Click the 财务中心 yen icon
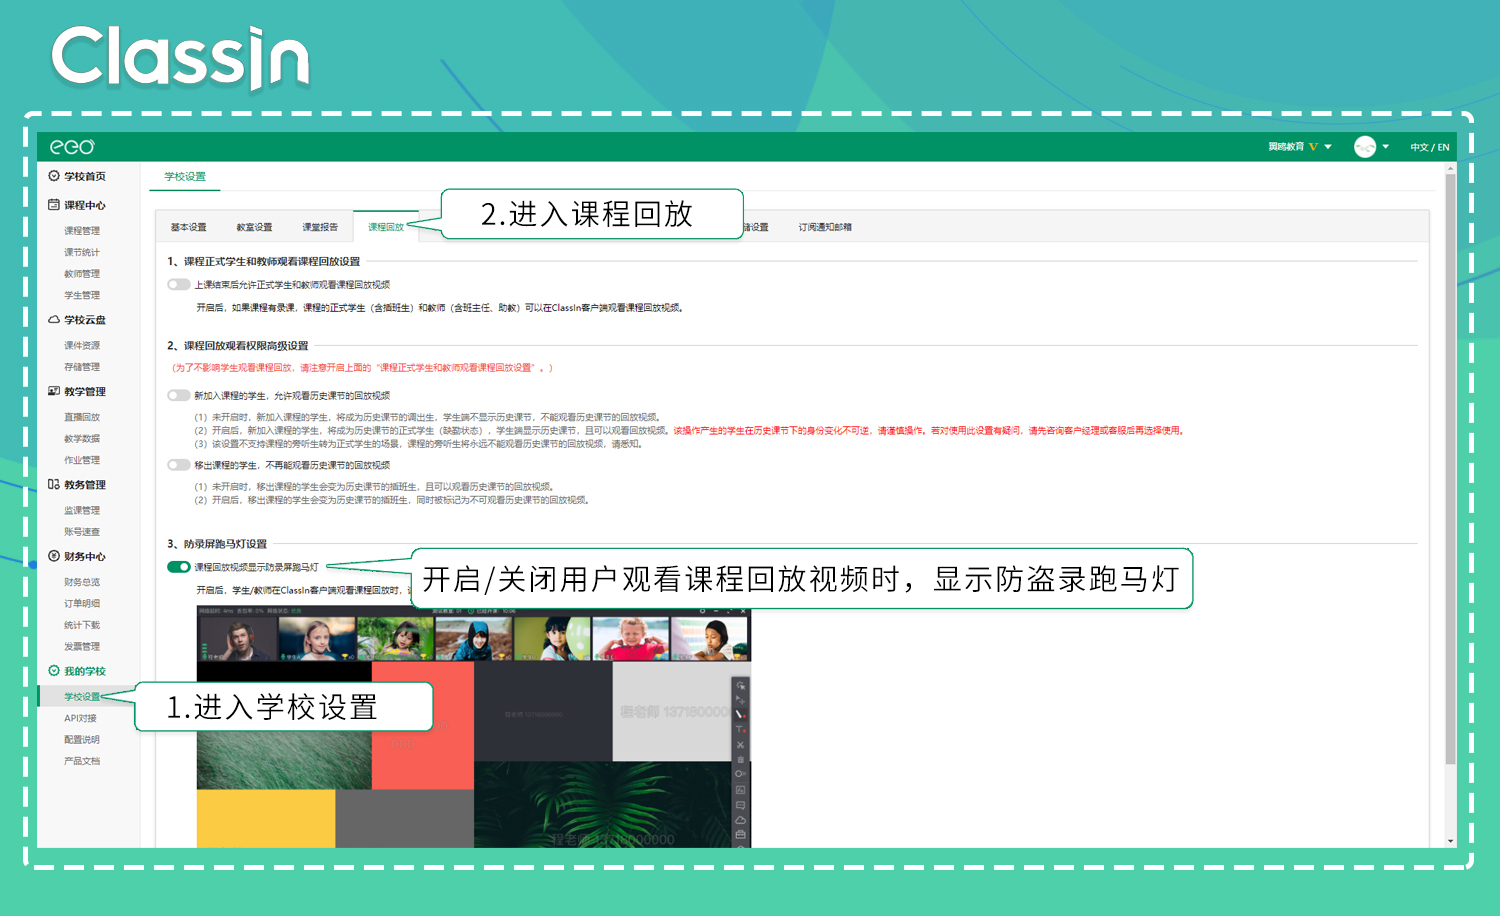The image size is (1500, 916). (54, 556)
